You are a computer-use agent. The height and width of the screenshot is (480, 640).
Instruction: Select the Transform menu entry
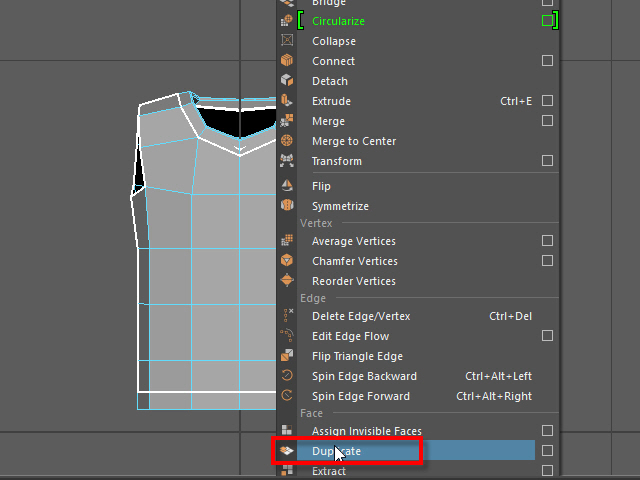point(336,161)
